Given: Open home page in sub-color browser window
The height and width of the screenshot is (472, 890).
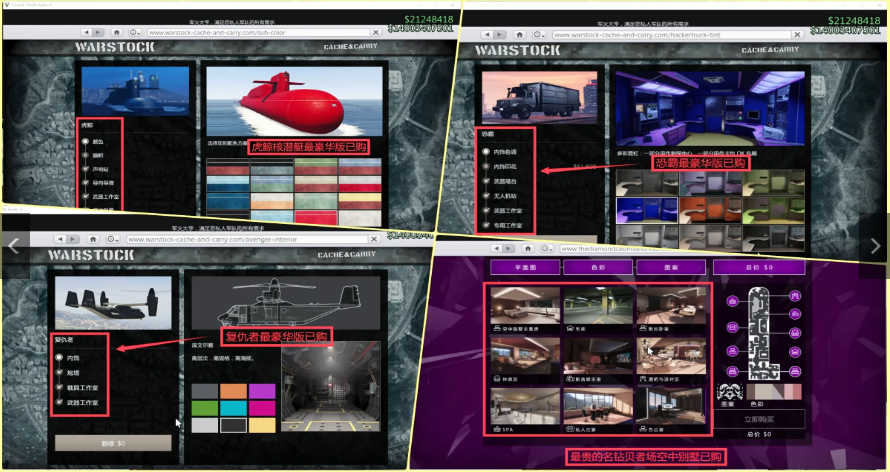Looking at the screenshot, I should pyautogui.click(x=116, y=32).
